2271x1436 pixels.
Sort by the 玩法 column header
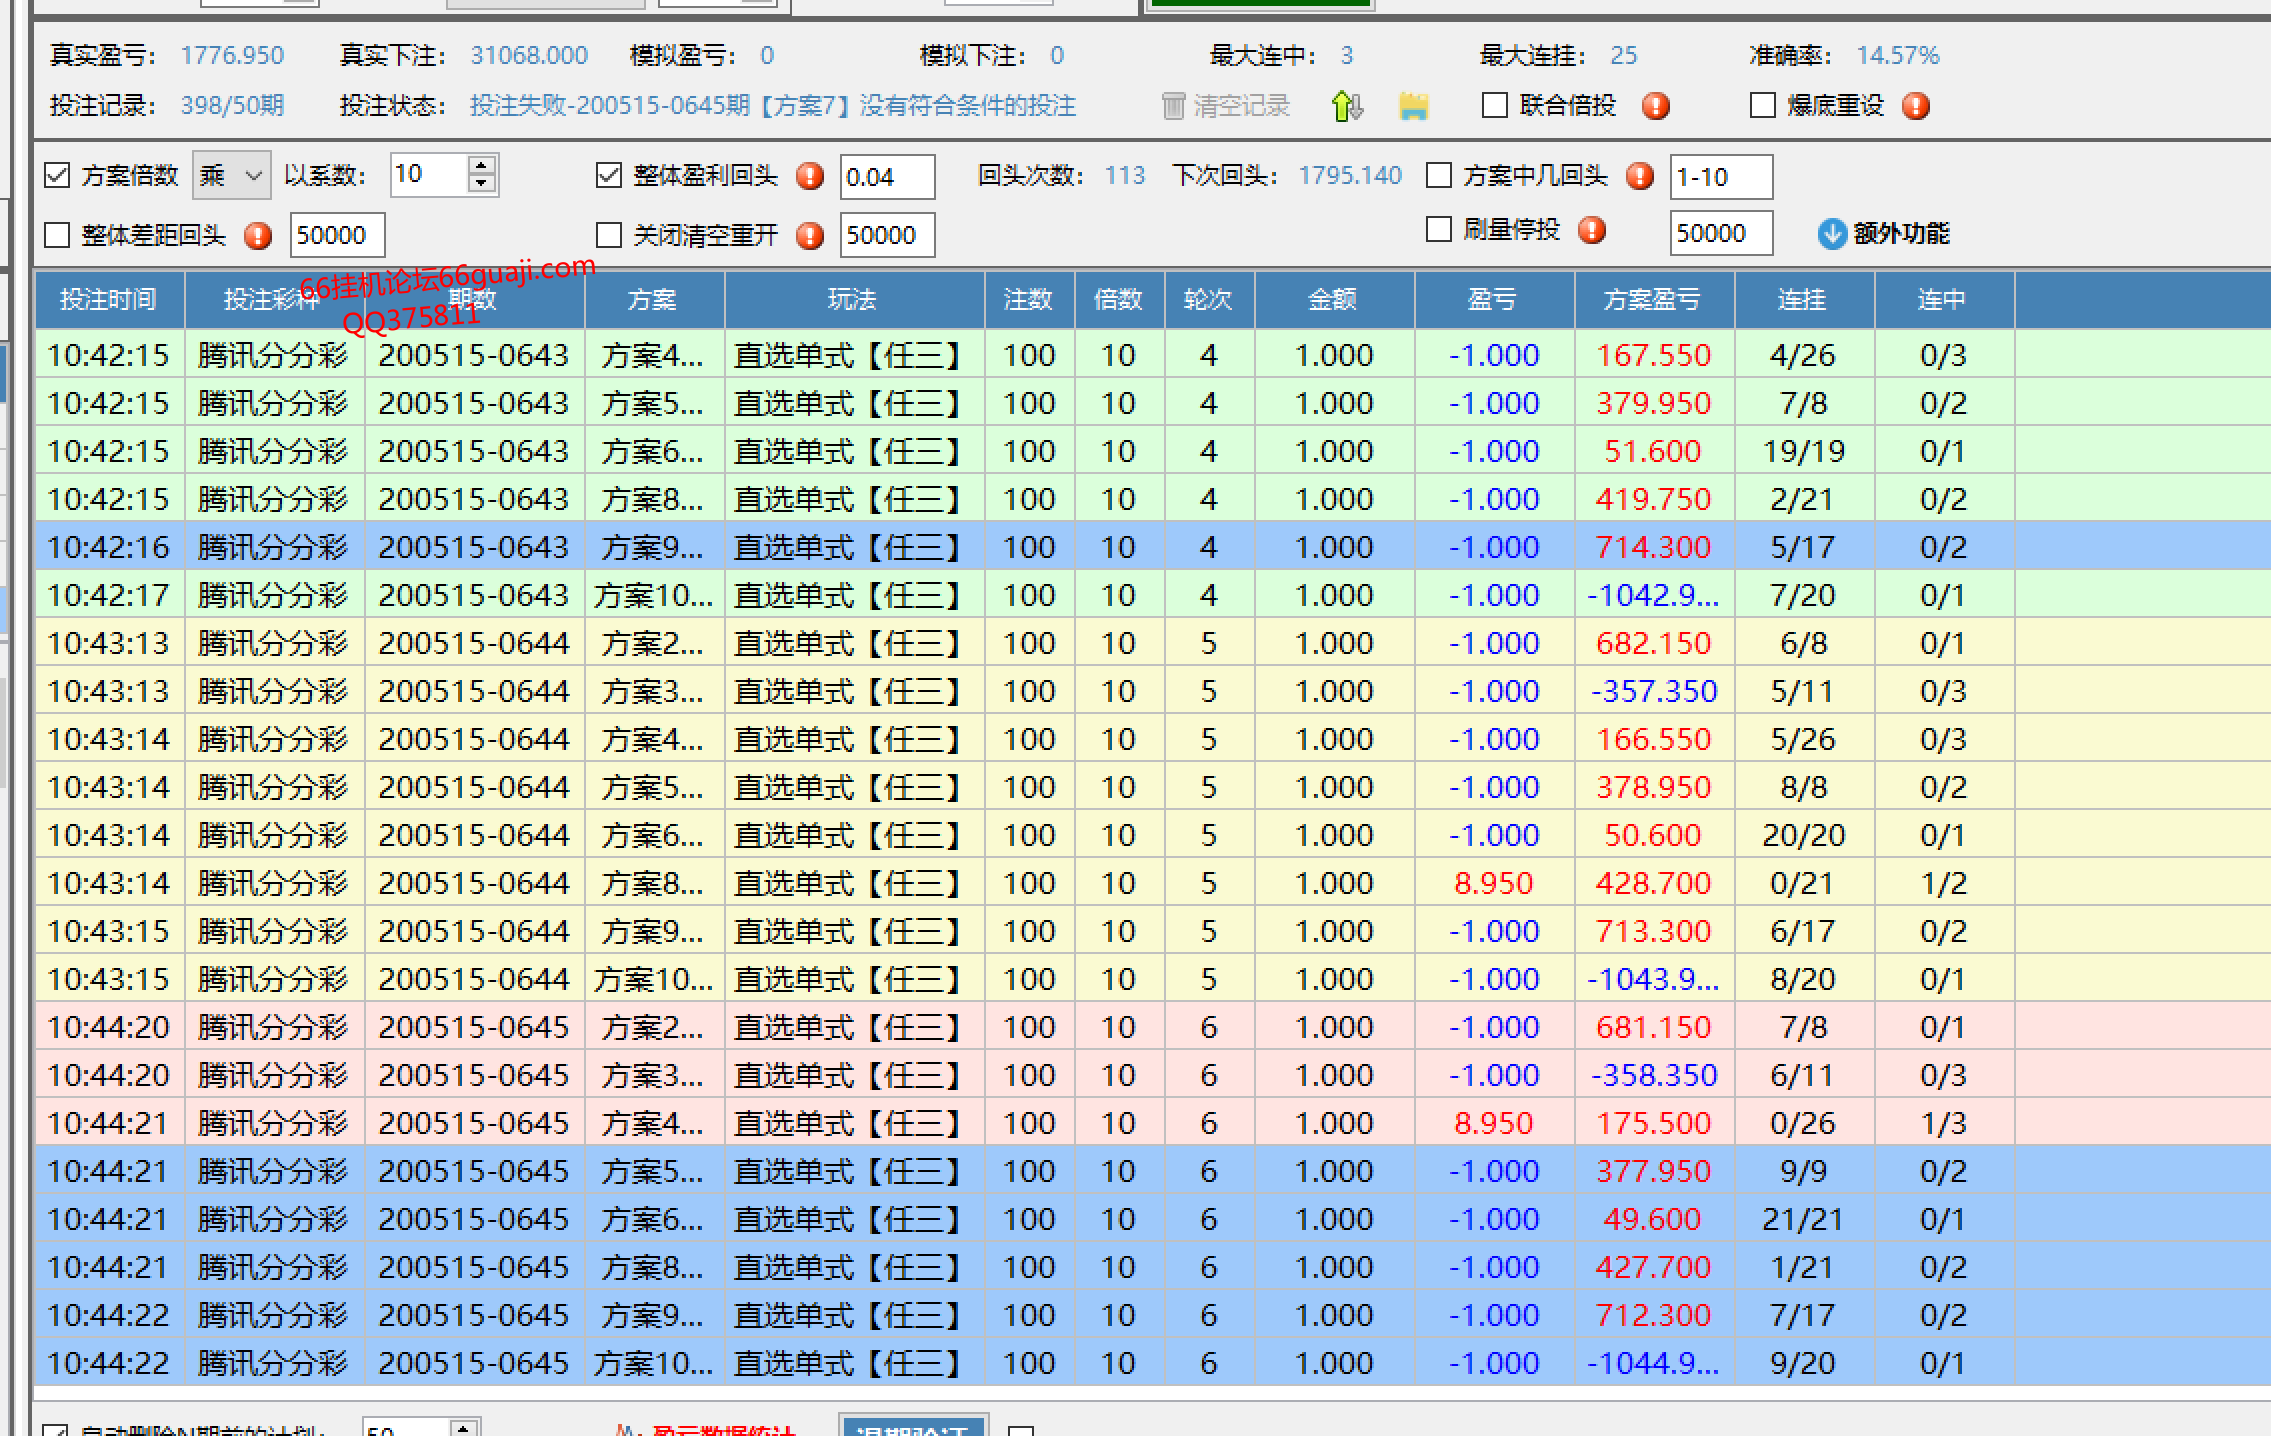(x=854, y=299)
